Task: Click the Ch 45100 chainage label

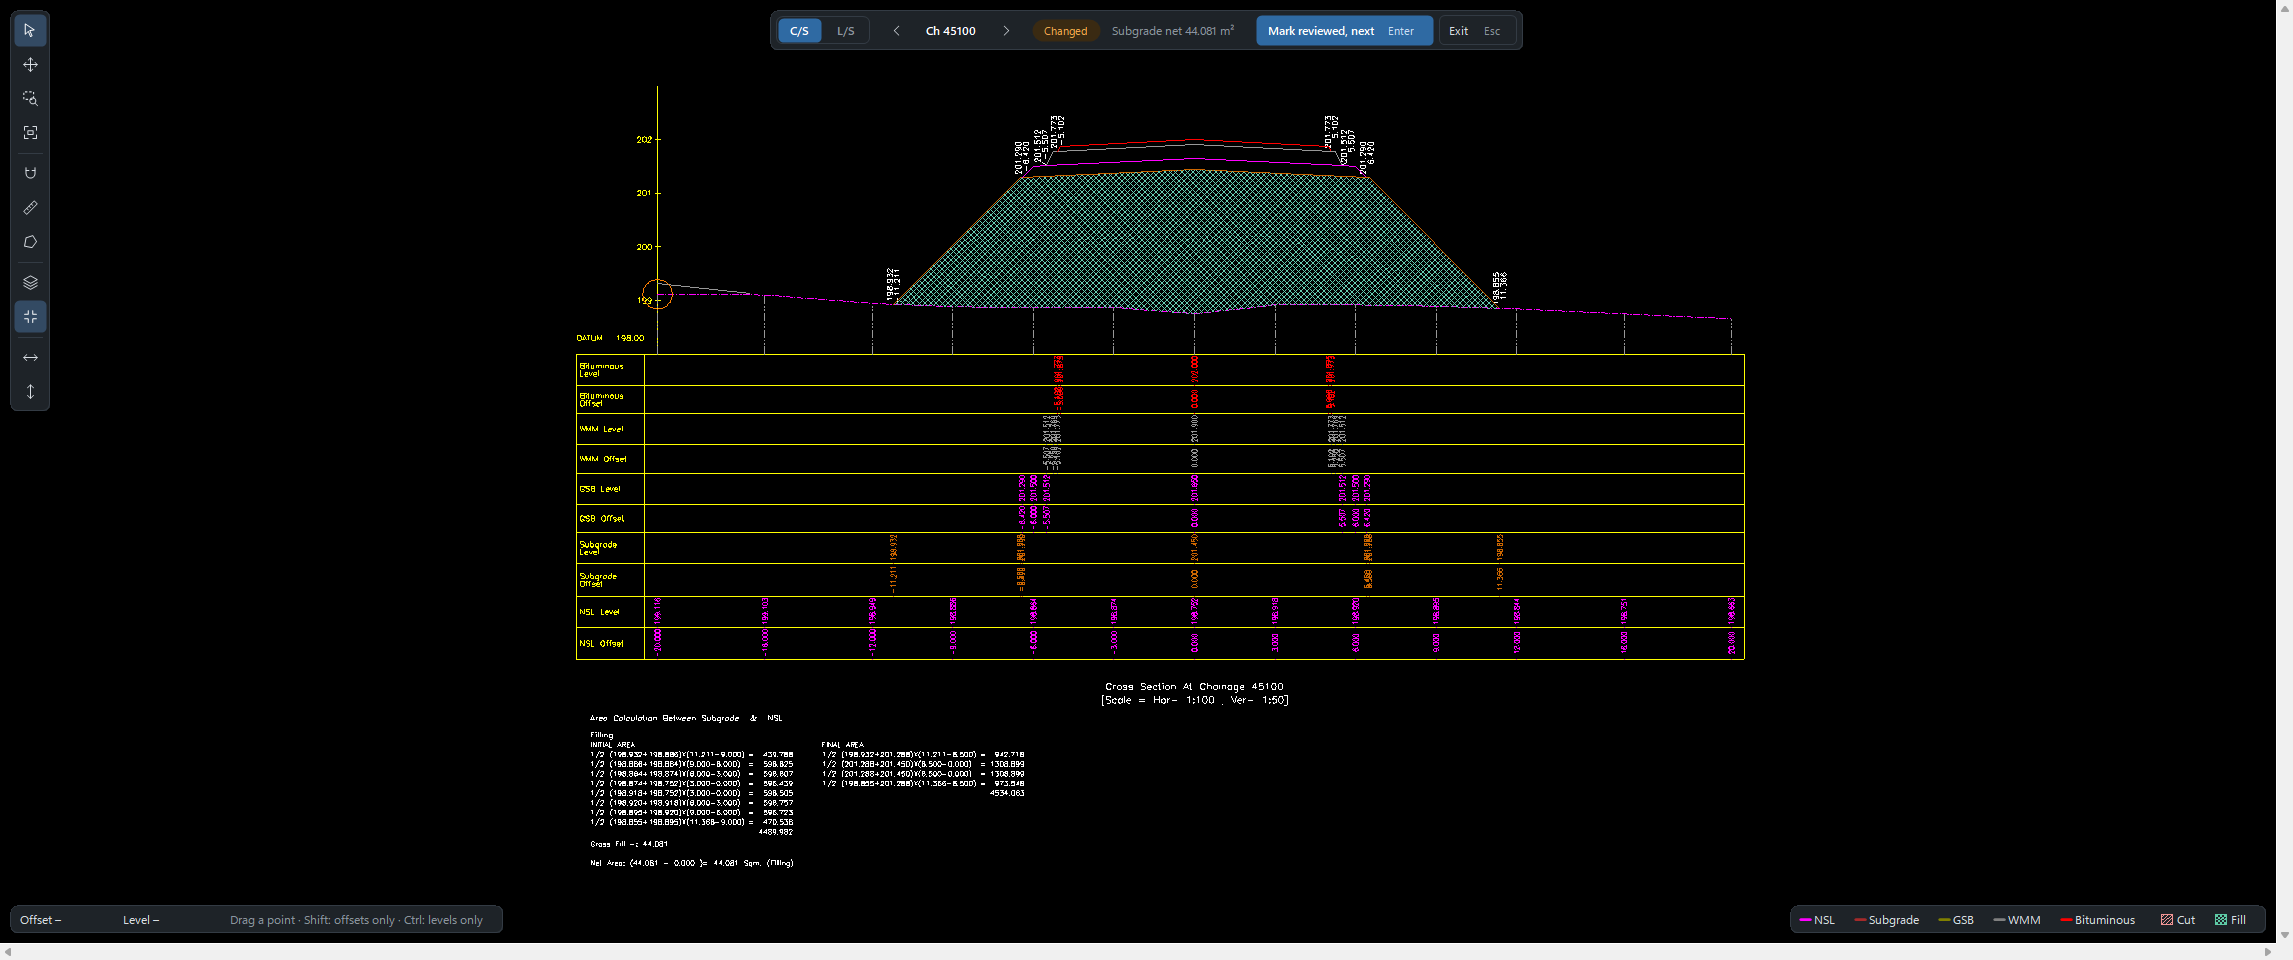Action: pos(950,31)
